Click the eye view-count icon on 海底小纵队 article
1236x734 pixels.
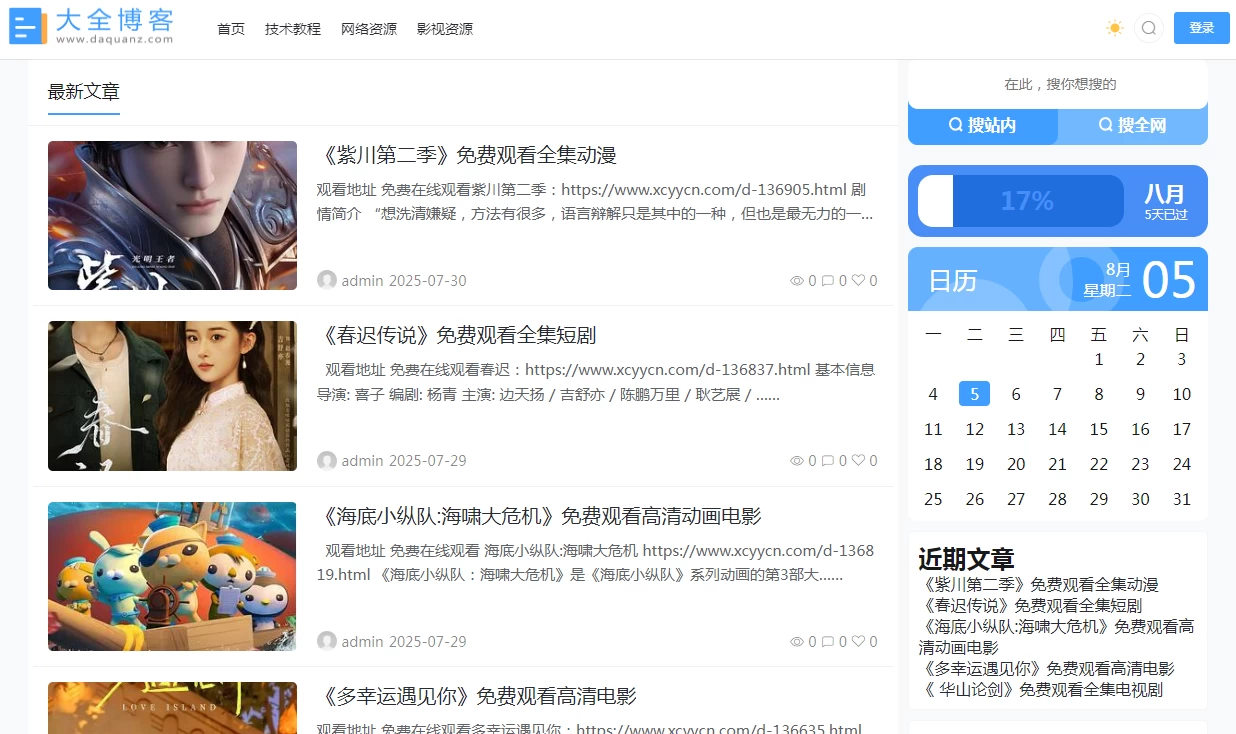797,641
